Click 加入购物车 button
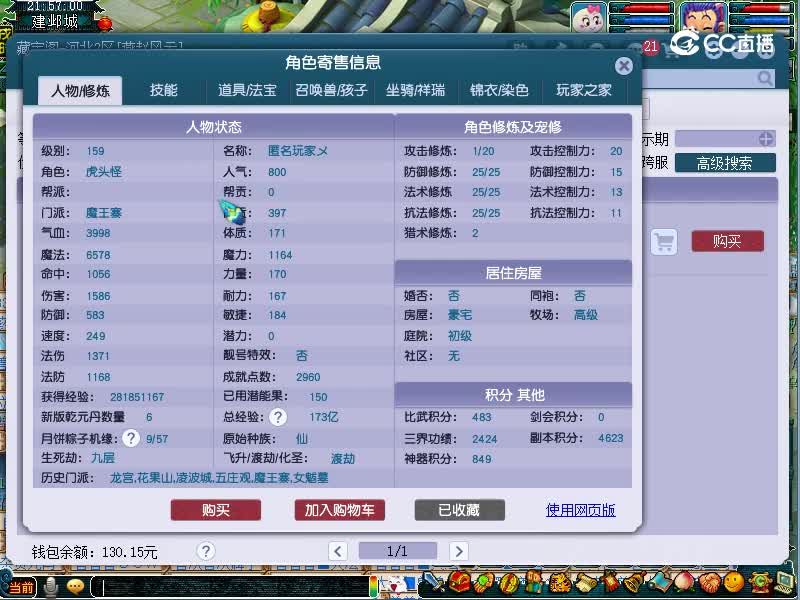Viewport: 800px width, 600px height. (339, 510)
